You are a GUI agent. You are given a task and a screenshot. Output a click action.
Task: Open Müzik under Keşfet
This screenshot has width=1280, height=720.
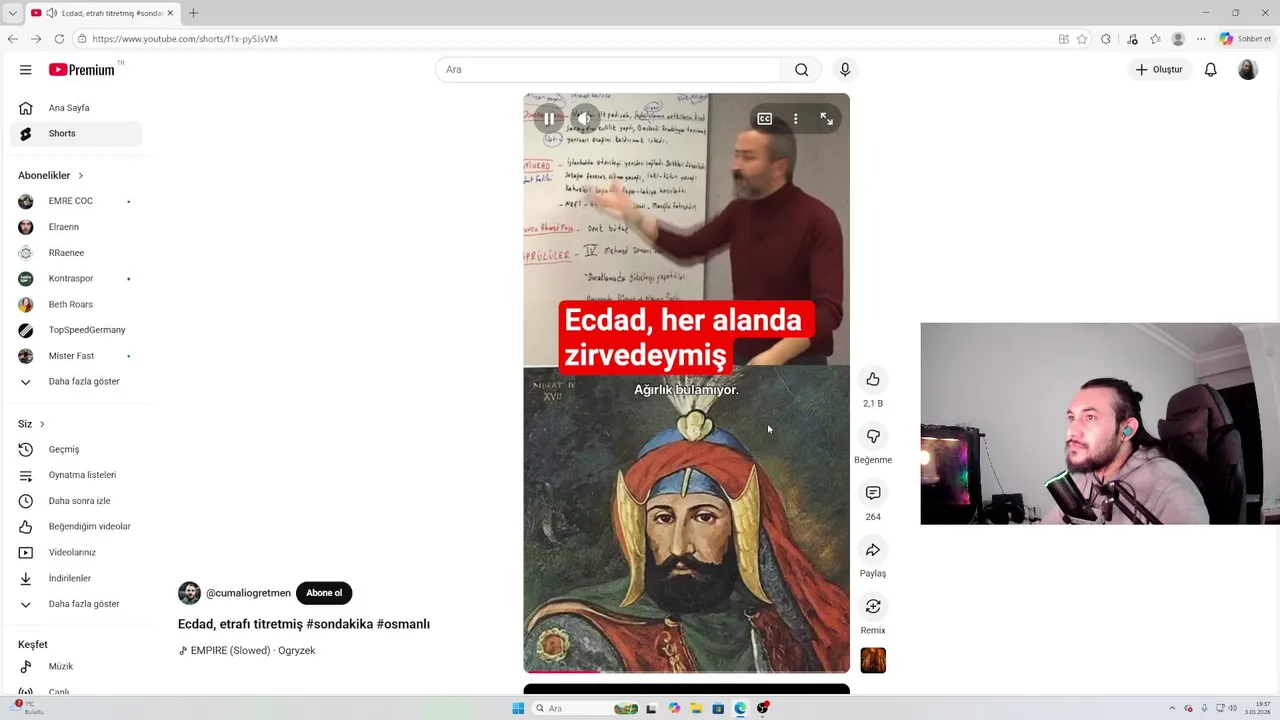click(76, 667)
